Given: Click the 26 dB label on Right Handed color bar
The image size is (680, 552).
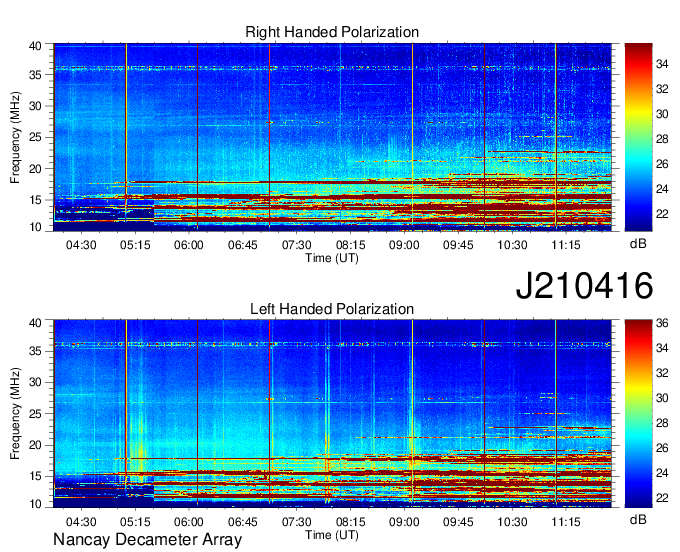Looking at the screenshot, I should pyautogui.click(x=662, y=164).
